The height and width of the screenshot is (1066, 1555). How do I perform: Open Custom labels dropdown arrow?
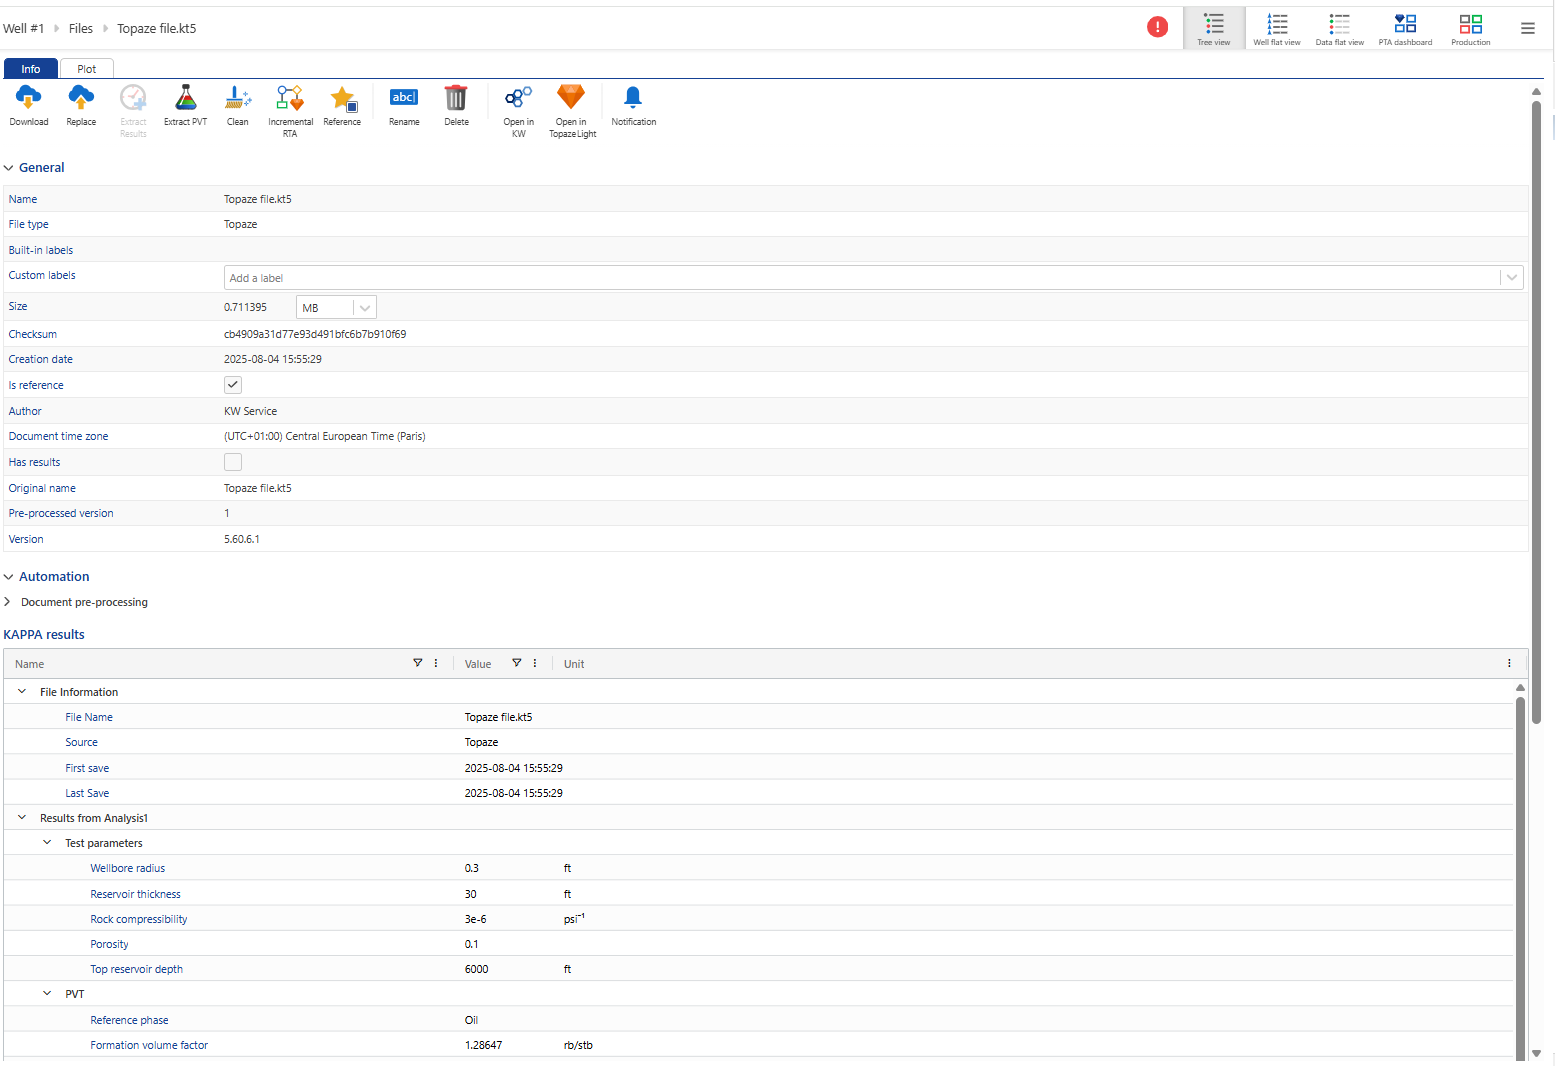1511,278
